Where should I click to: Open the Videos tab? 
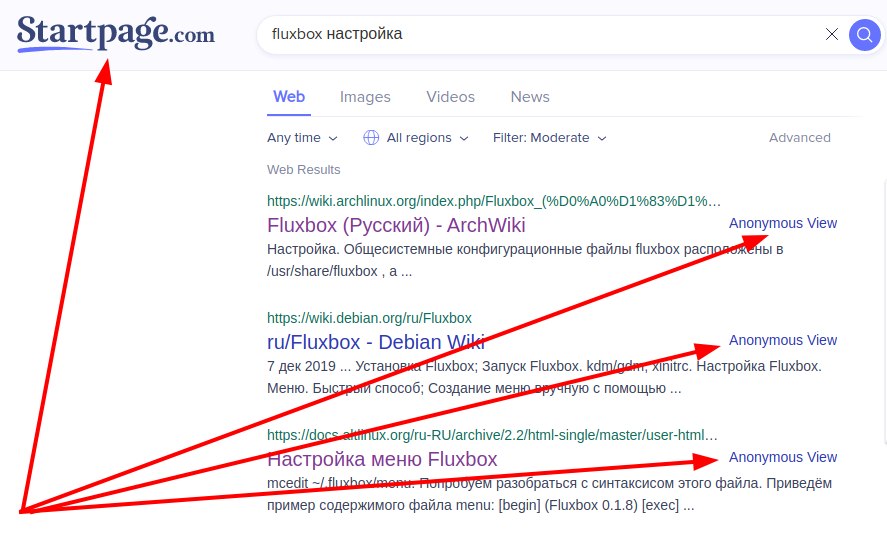(451, 97)
